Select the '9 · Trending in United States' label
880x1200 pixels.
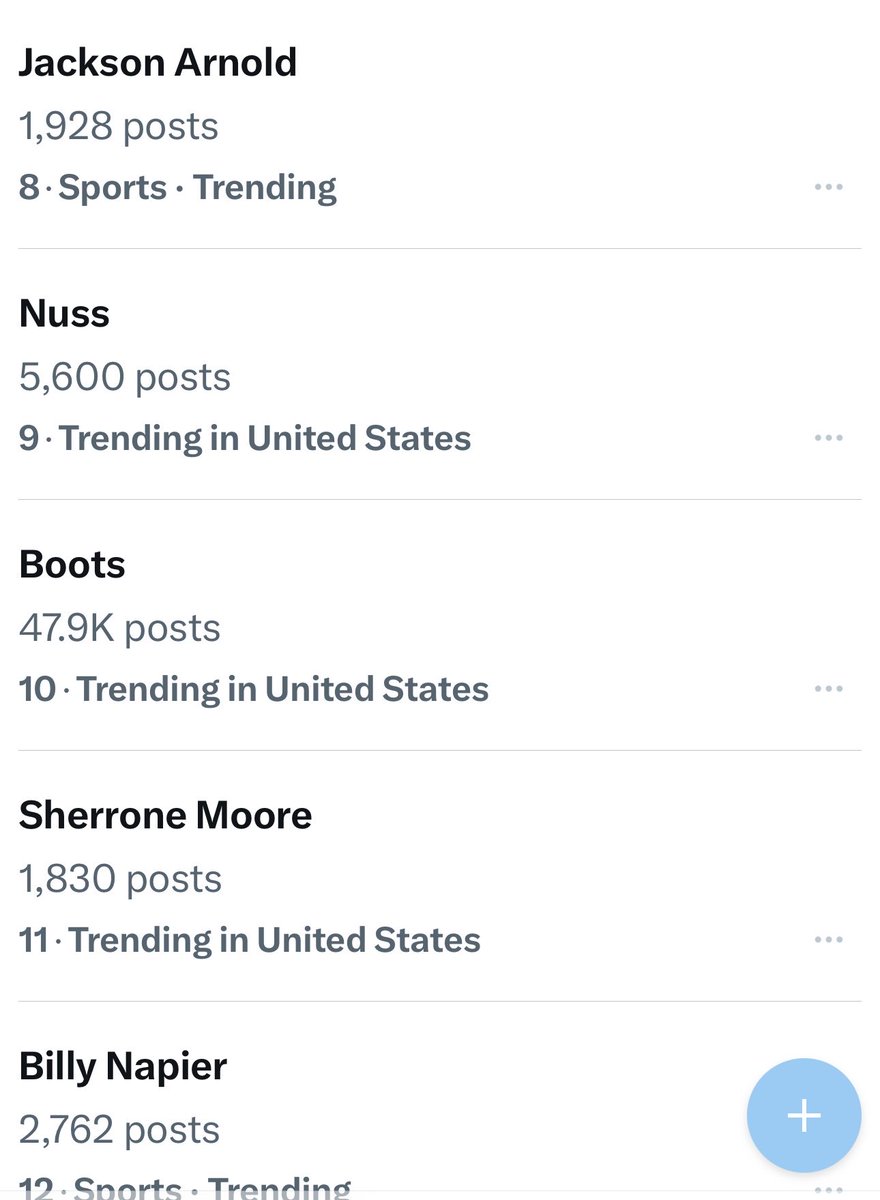pyautogui.click(x=245, y=438)
